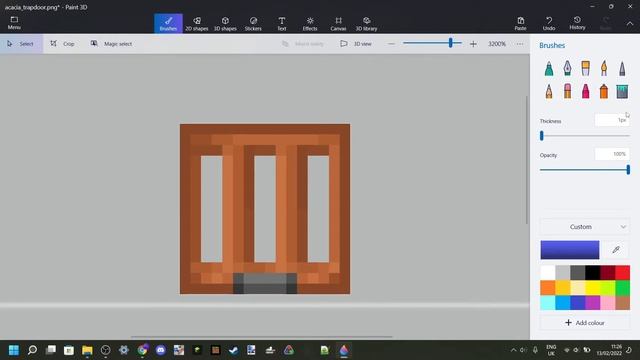Open the Windows Start menu
640x360 pixels.
click(14, 350)
